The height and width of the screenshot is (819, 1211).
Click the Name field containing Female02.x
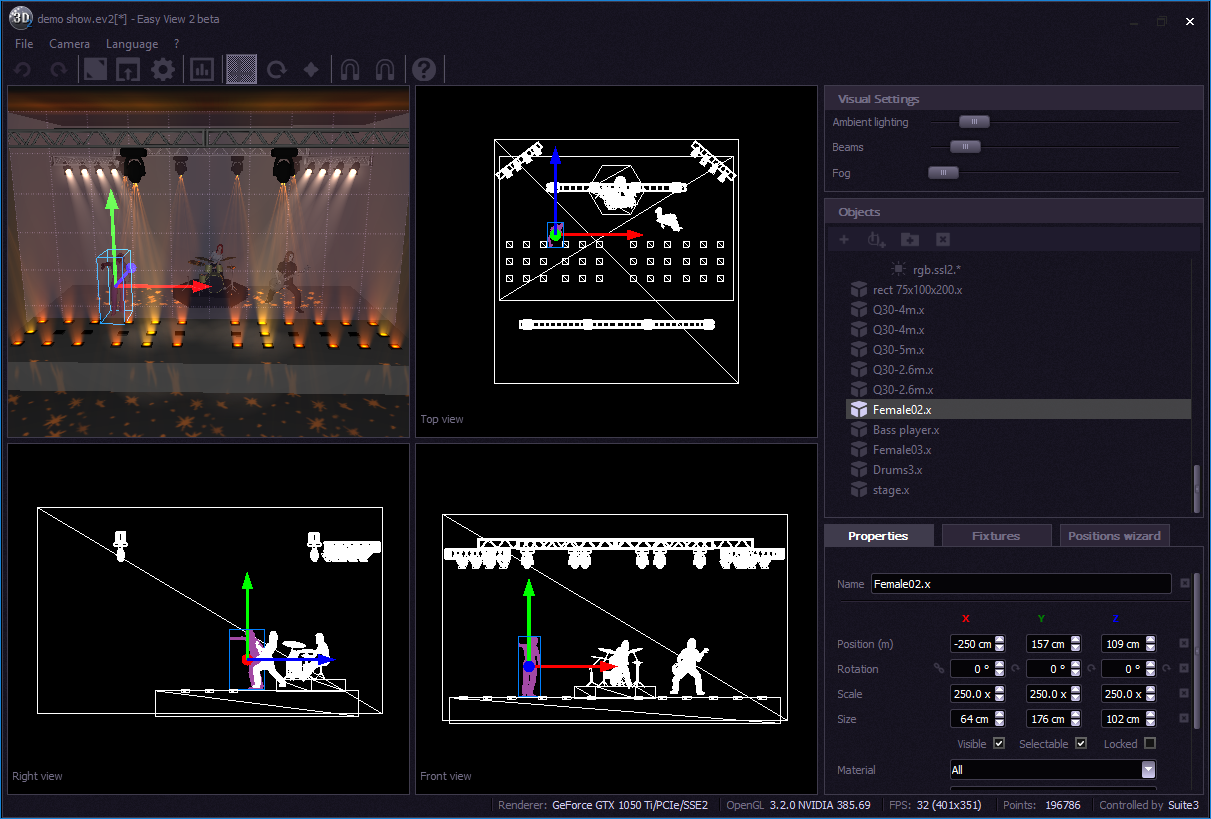tap(1020, 584)
